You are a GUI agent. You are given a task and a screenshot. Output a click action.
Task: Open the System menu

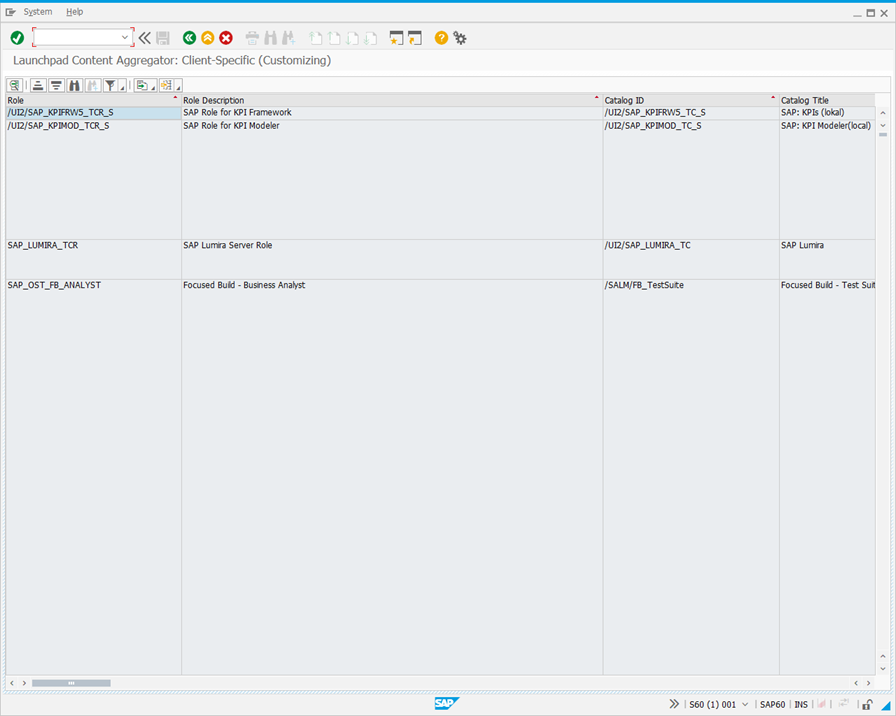click(x=36, y=11)
